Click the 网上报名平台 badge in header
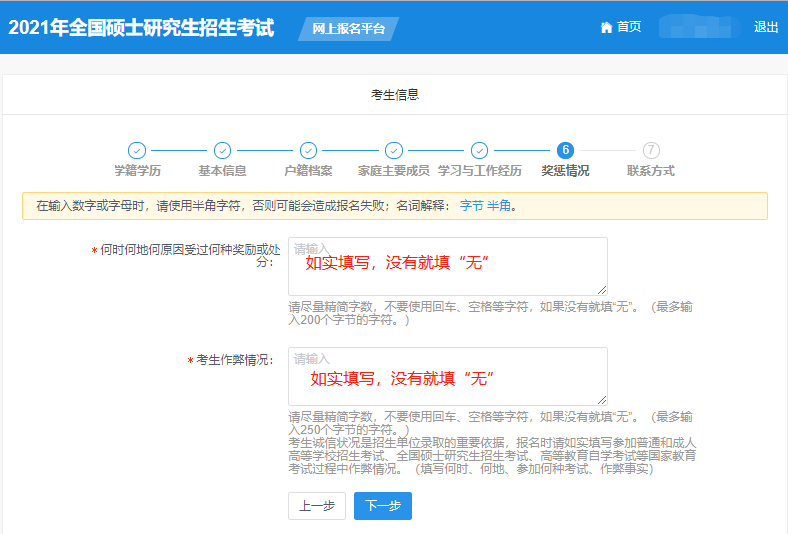Screen dimensions: 788x534 [x=348, y=29]
